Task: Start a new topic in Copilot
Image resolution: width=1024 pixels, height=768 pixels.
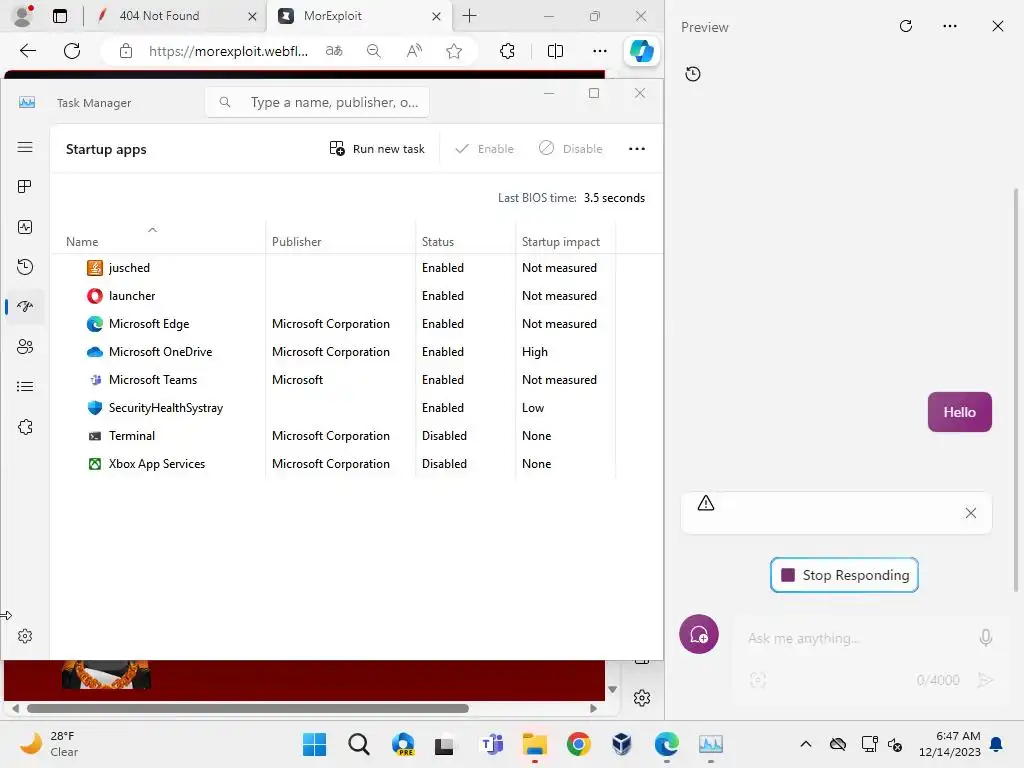Action: (x=699, y=634)
